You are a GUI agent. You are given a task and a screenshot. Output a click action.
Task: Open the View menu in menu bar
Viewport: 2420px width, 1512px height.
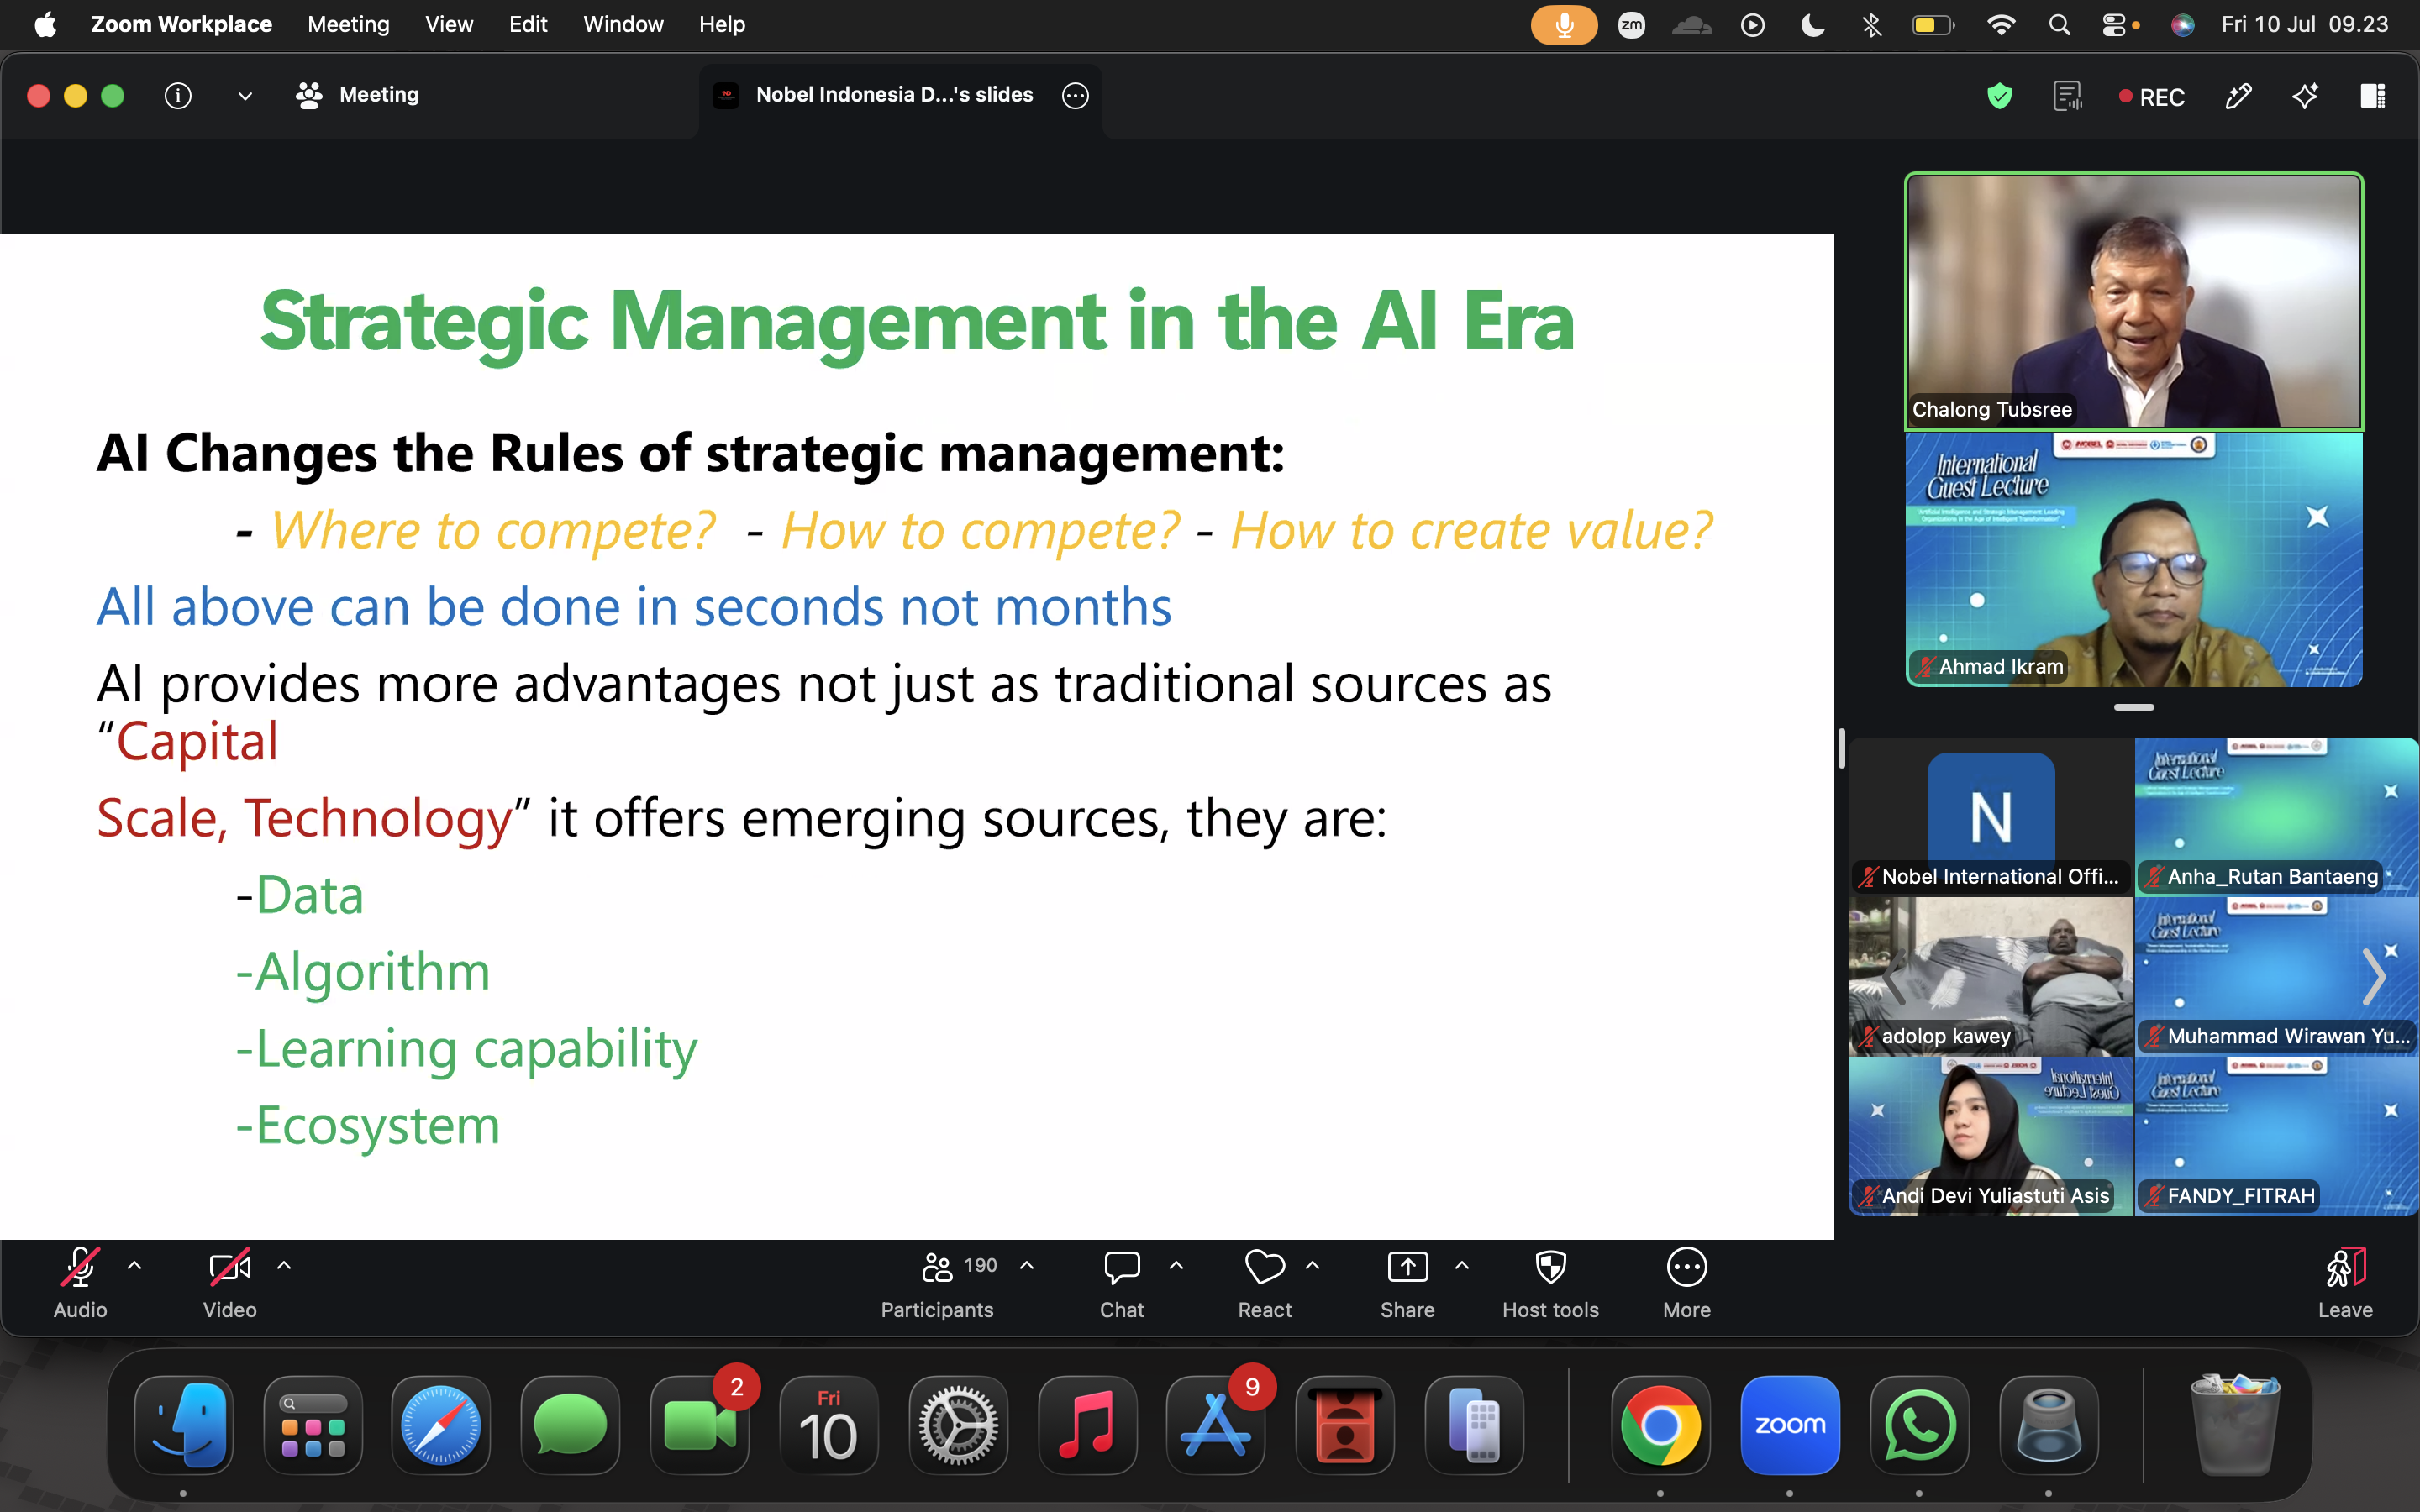[x=449, y=24]
